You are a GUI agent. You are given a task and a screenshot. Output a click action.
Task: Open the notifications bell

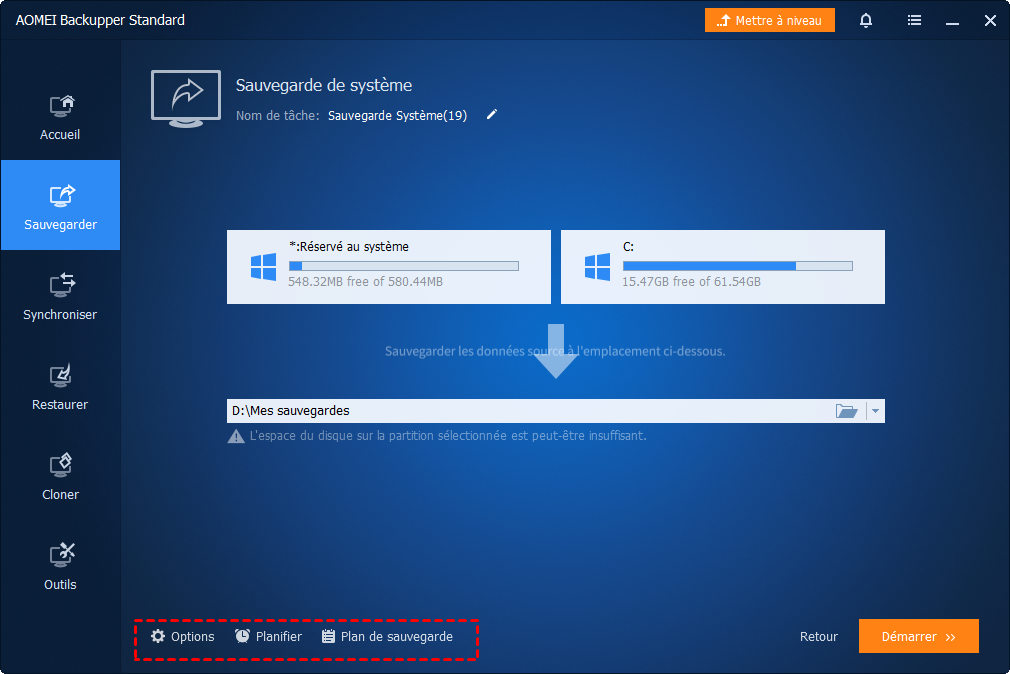tap(866, 21)
